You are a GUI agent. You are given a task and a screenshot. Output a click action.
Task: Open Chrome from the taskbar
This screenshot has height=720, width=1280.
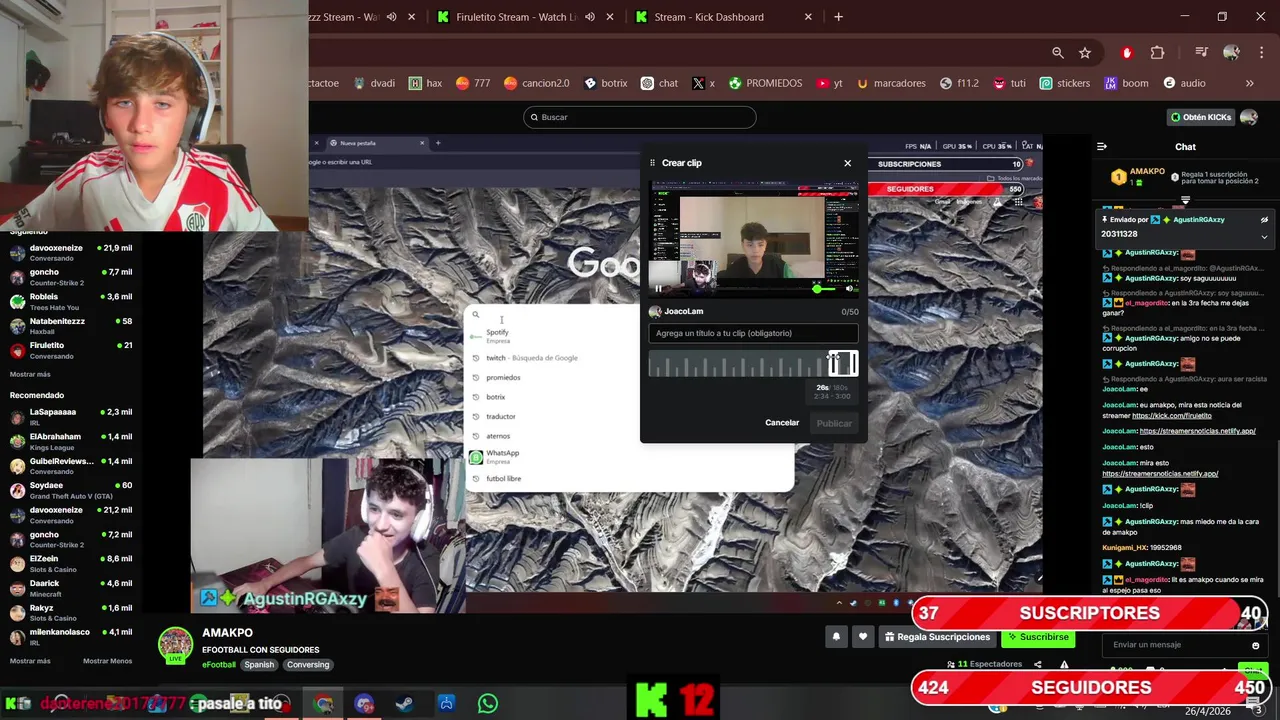click(324, 704)
